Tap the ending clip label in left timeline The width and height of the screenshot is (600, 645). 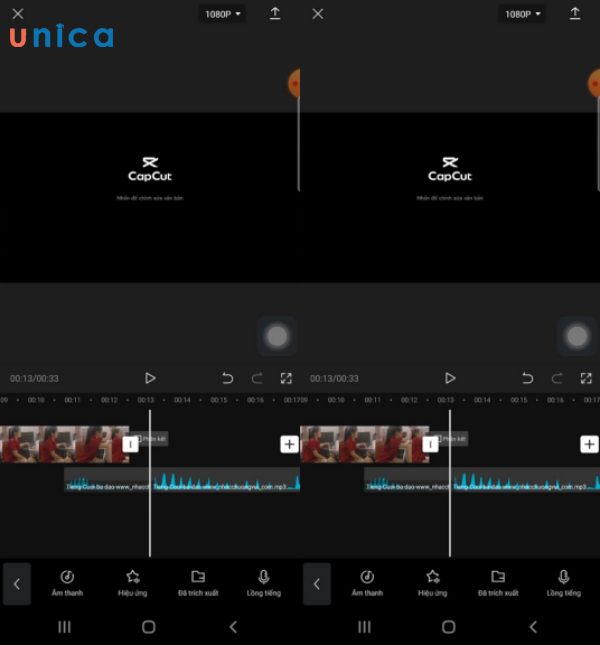tap(153, 439)
